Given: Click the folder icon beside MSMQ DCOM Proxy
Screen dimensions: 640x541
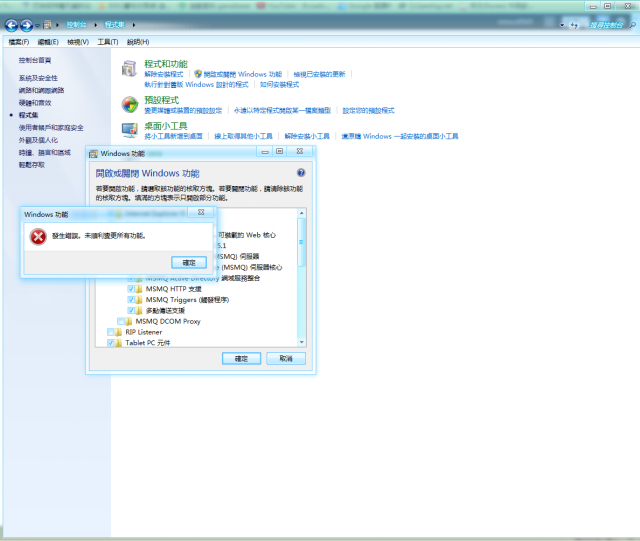Looking at the screenshot, I should [x=128, y=321].
